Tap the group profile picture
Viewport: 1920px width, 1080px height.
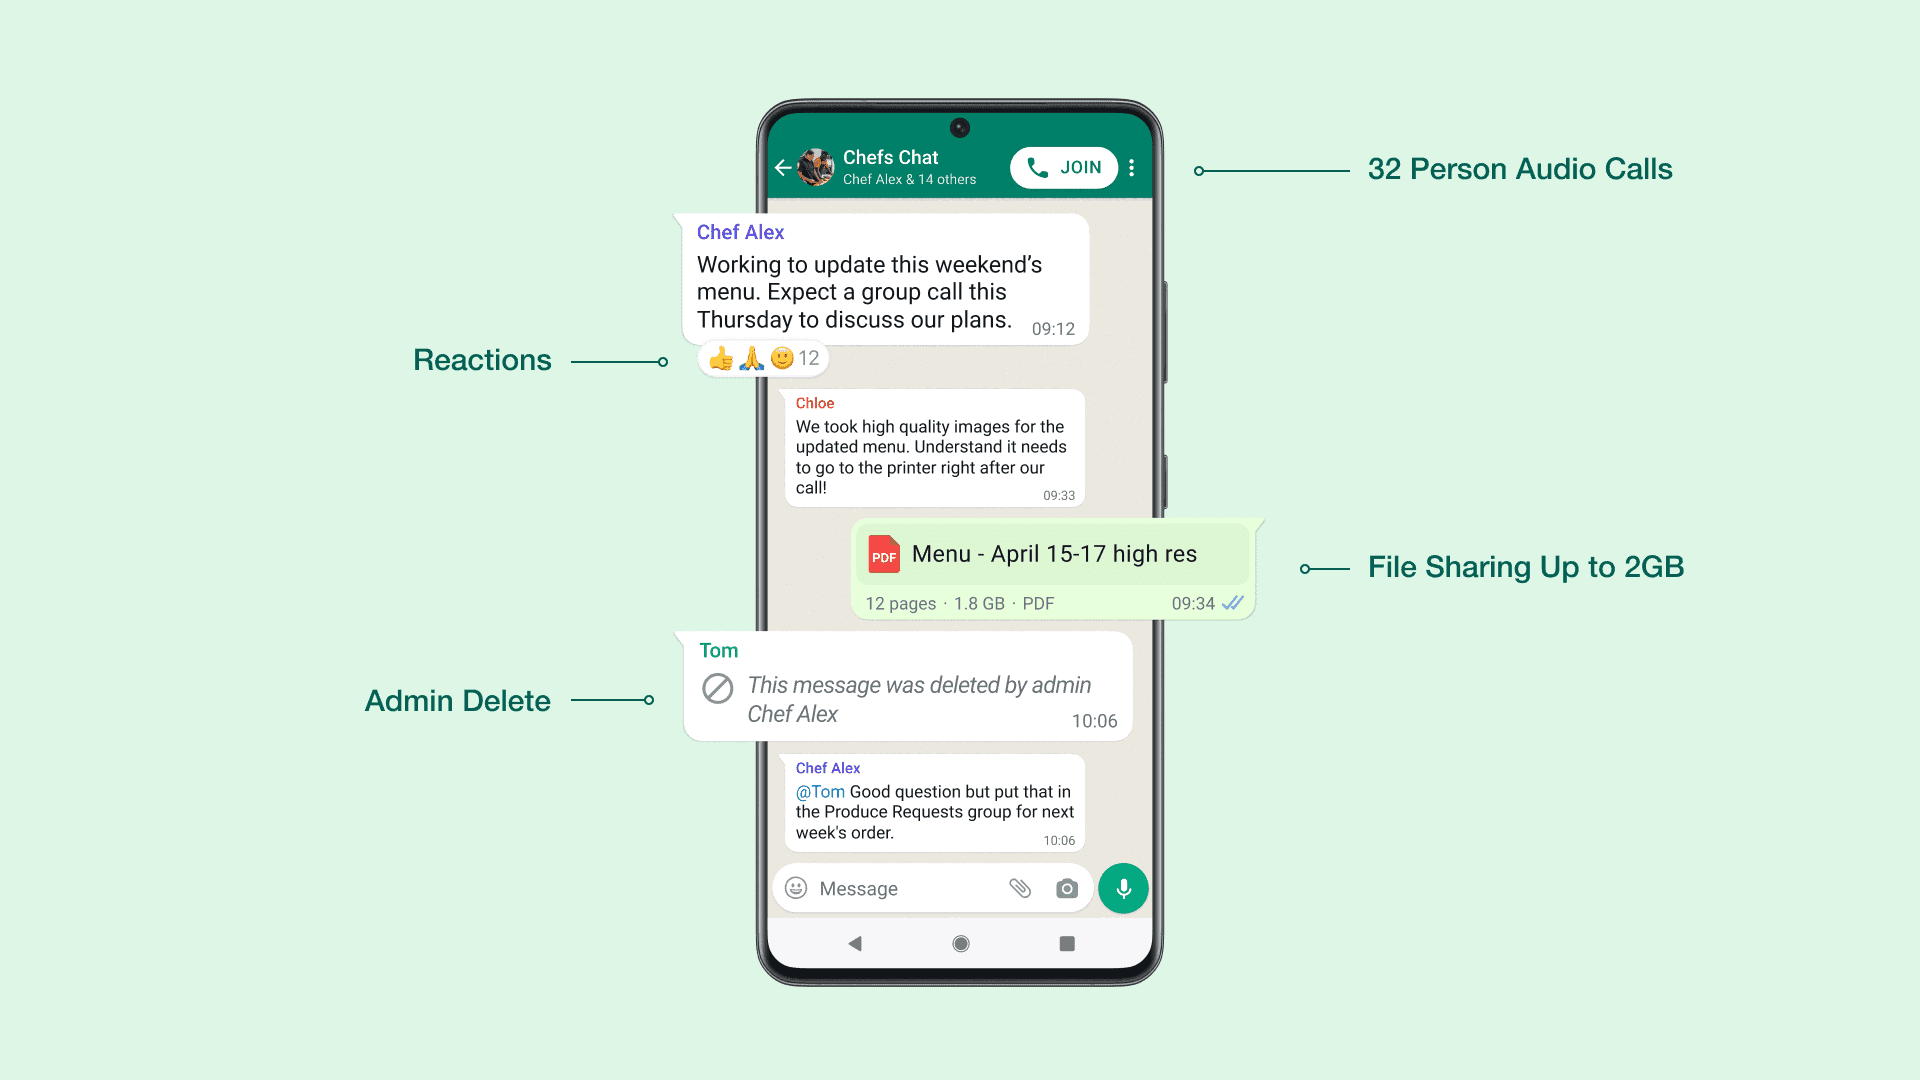tap(816, 167)
